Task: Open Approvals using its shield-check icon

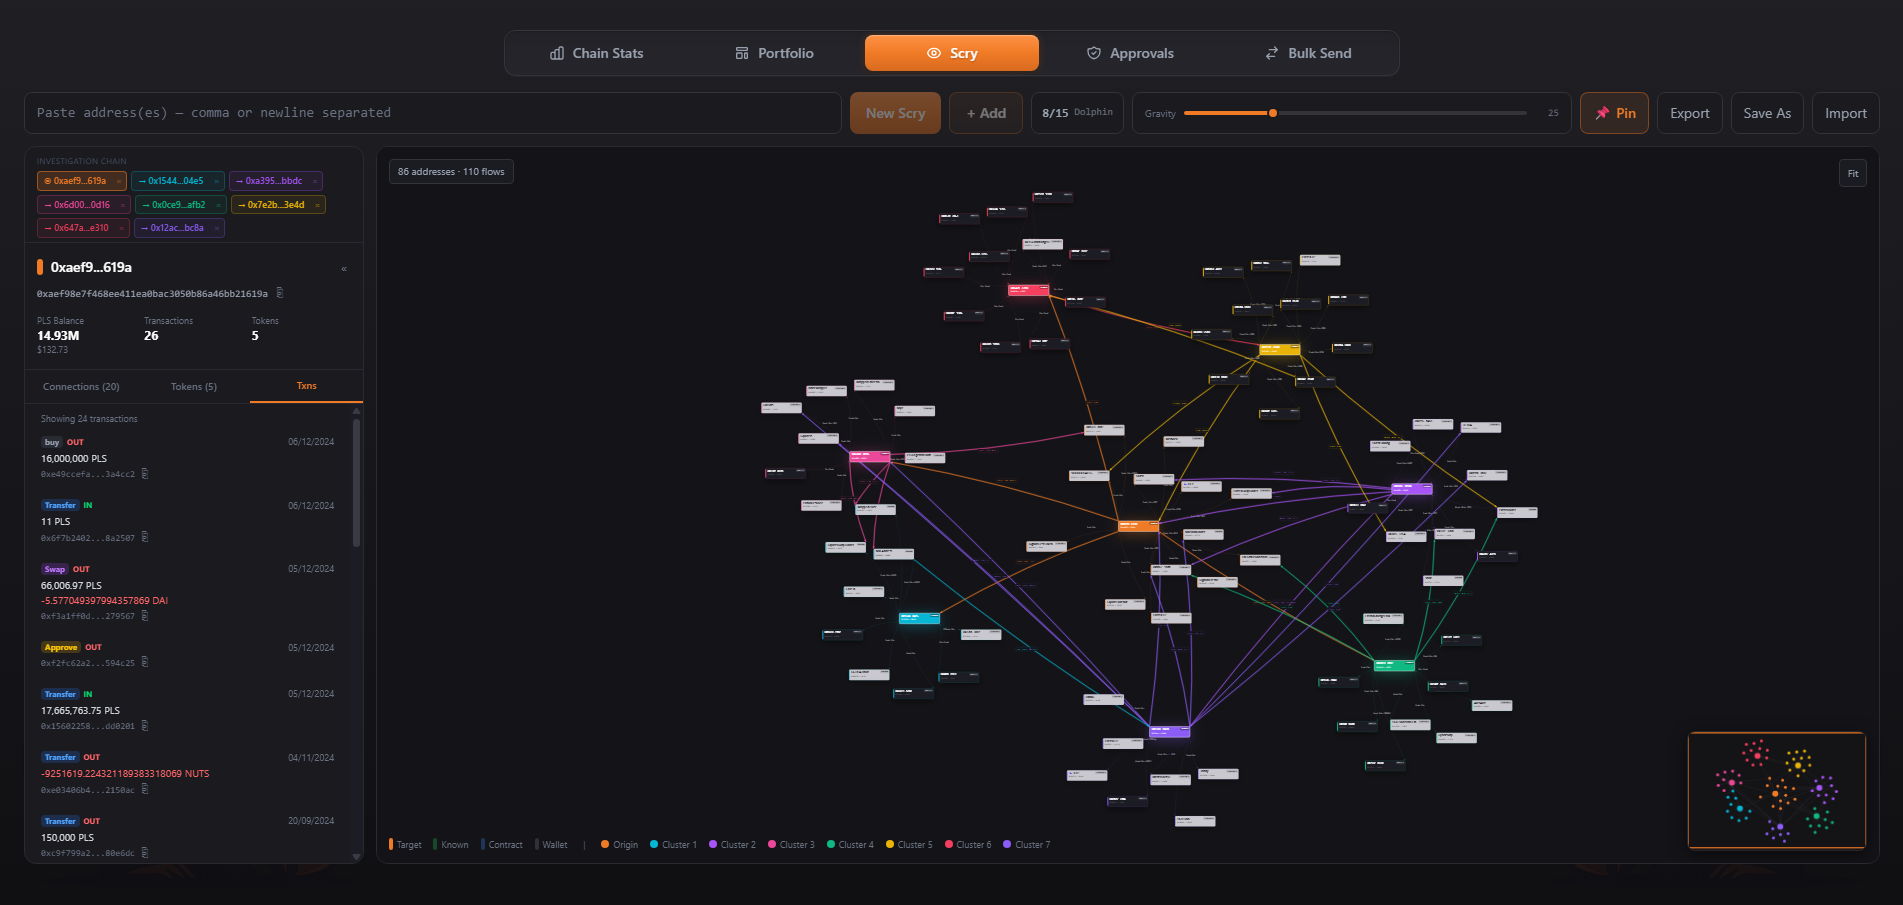Action: click(1094, 53)
